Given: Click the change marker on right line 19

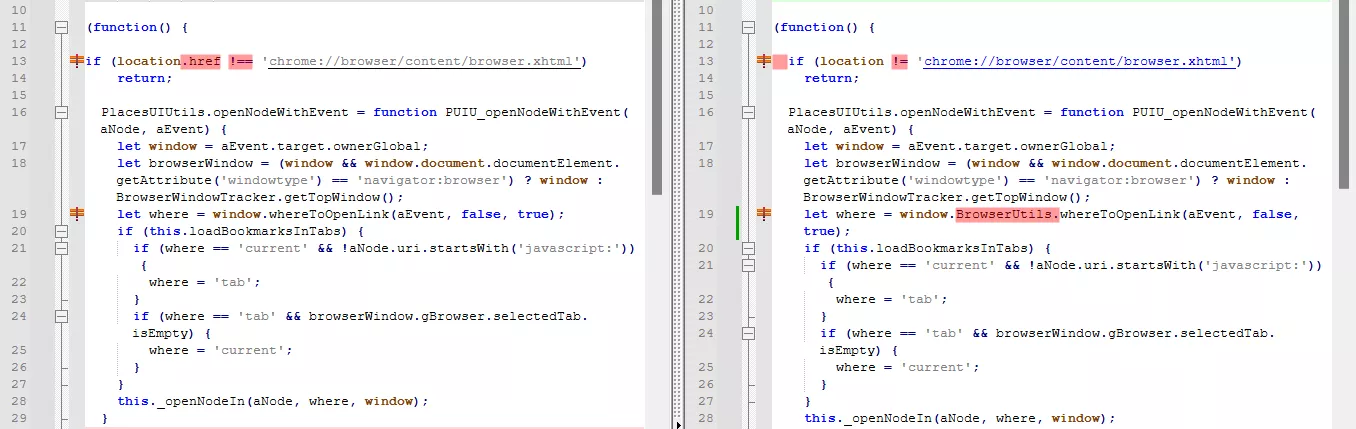Looking at the screenshot, I should (x=764, y=213).
